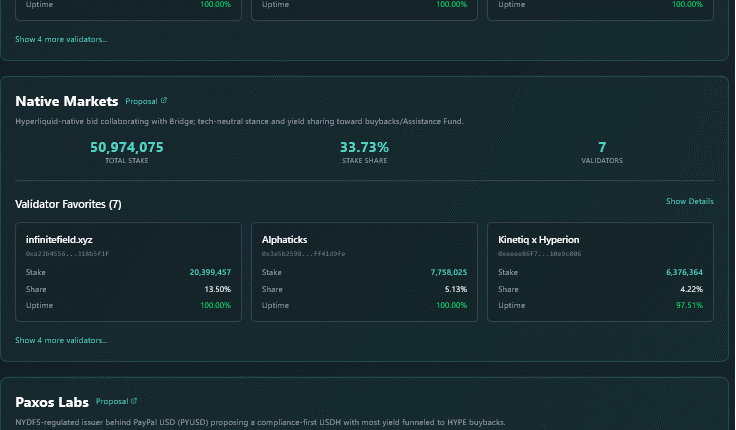
Task: Click the Native Markets section heading
Action: (67, 101)
